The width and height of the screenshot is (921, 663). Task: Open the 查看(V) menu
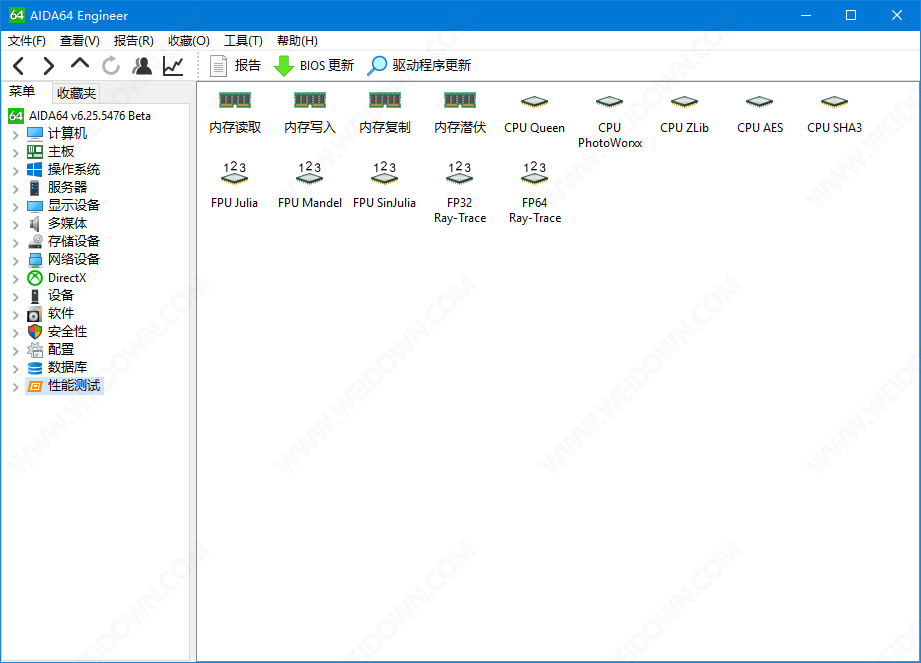point(79,41)
